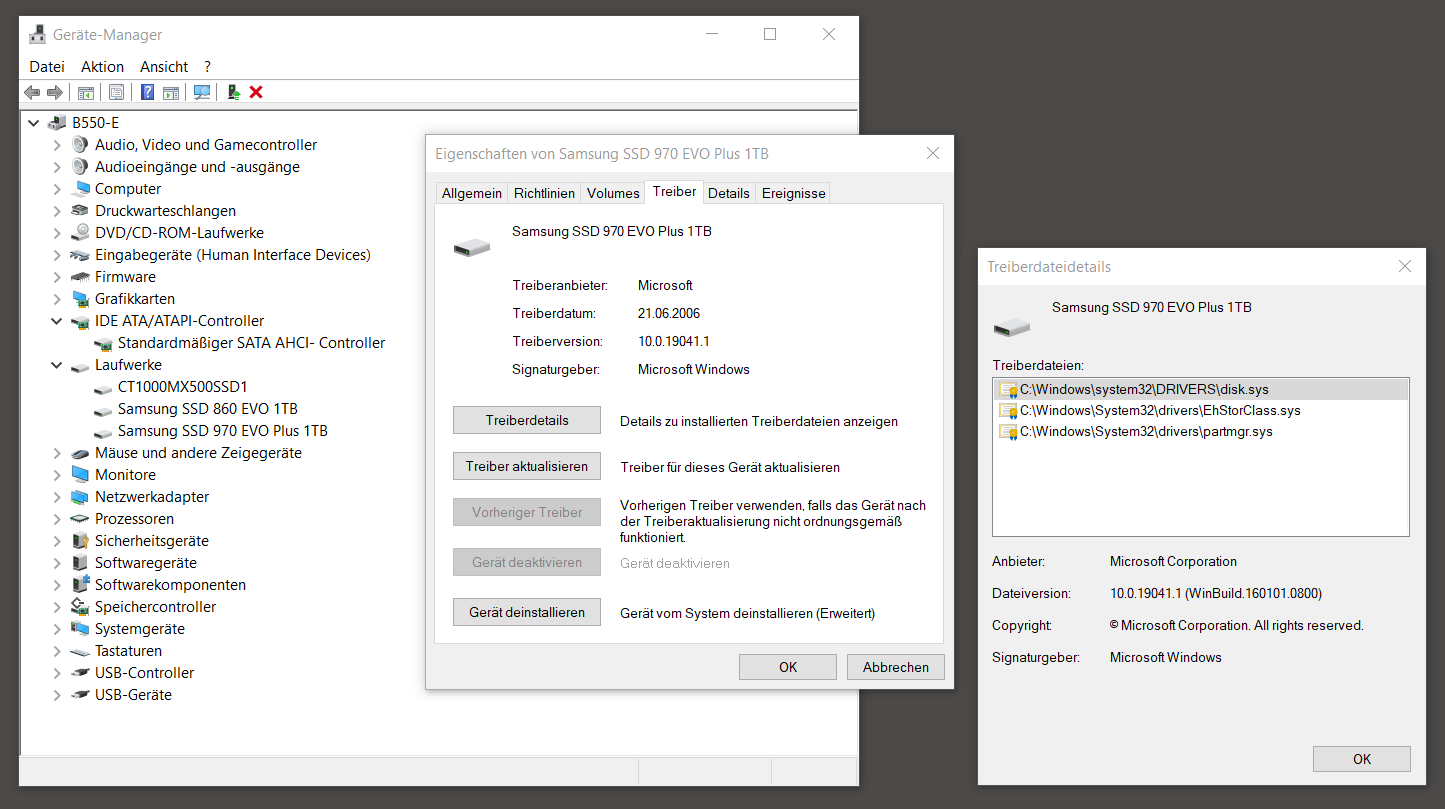Toggle the action pane toolbar icon
This screenshot has height=809, width=1445.
[x=171, y=92]
